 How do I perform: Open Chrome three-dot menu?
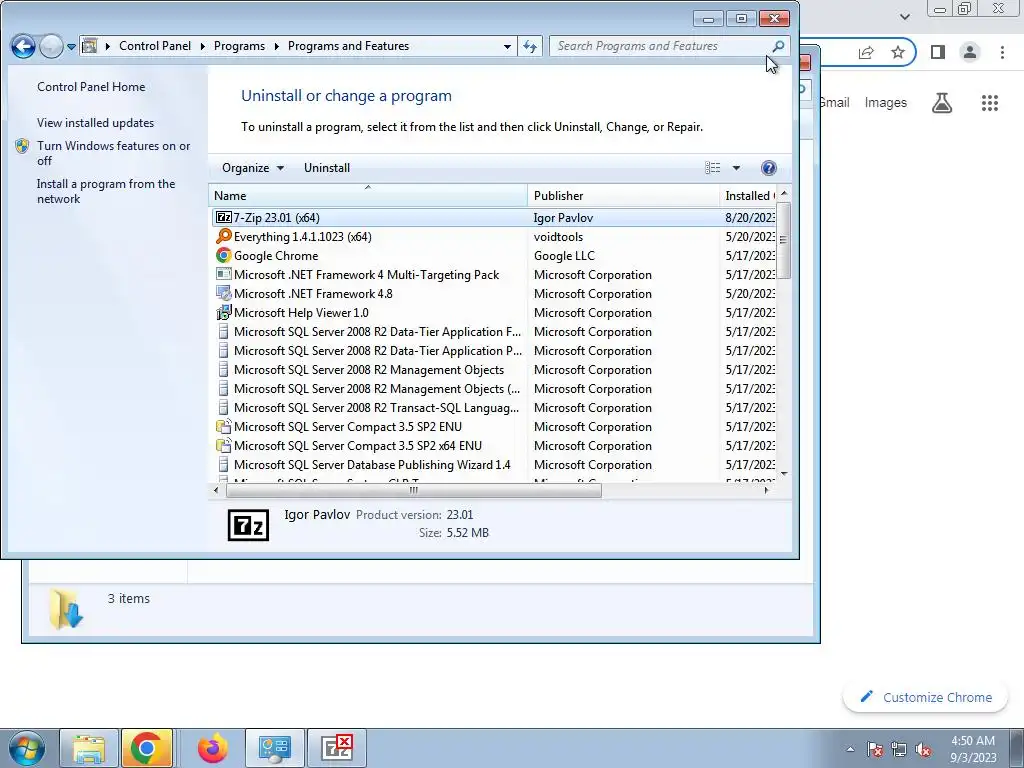pyautogui.click(x=1002, y=52)
